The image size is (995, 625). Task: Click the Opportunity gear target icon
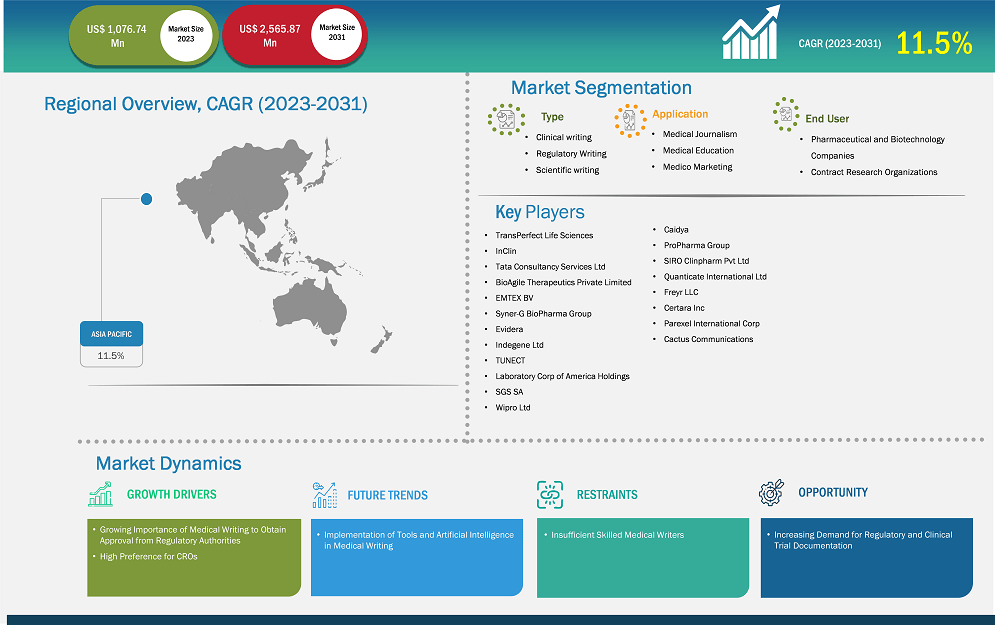[x=771, y=492]
